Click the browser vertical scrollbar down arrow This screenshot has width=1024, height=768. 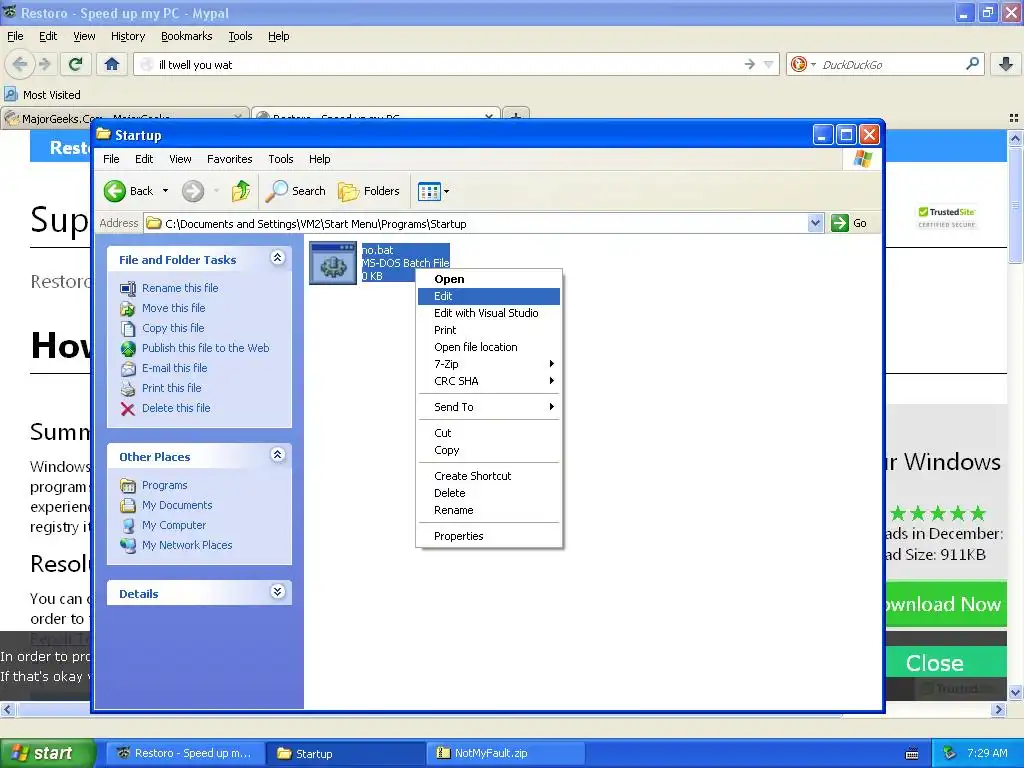point(1014,692)
